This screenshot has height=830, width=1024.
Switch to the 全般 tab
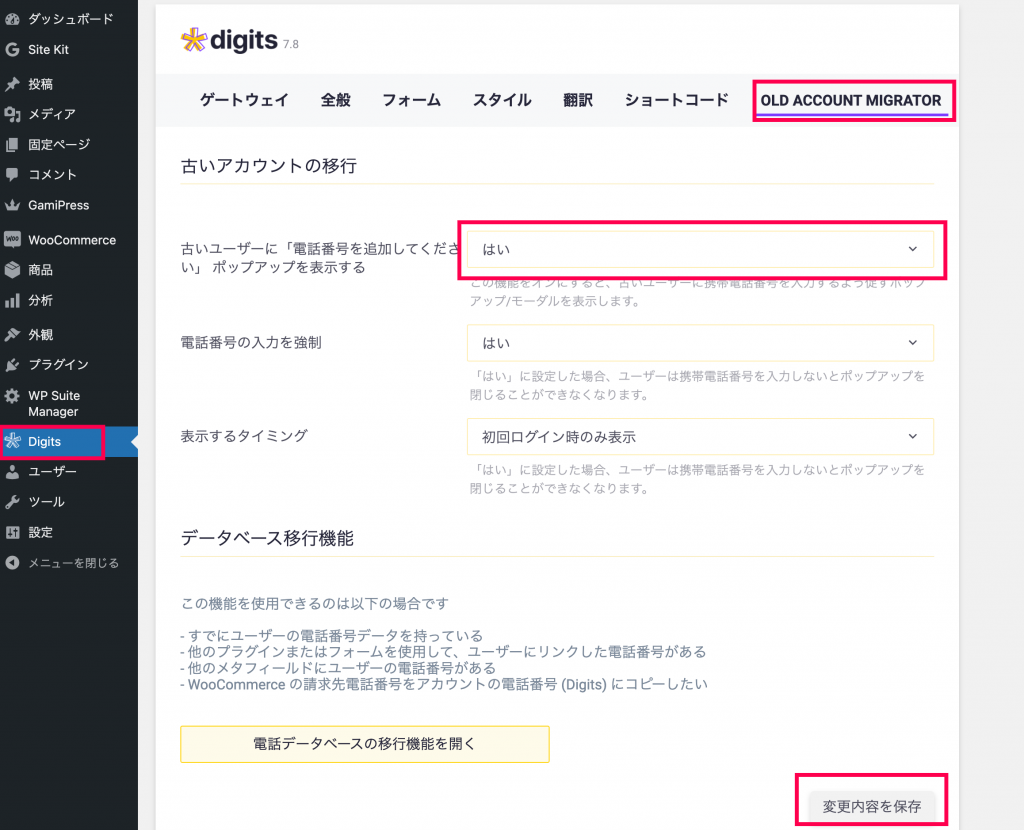tap(336, 100)
